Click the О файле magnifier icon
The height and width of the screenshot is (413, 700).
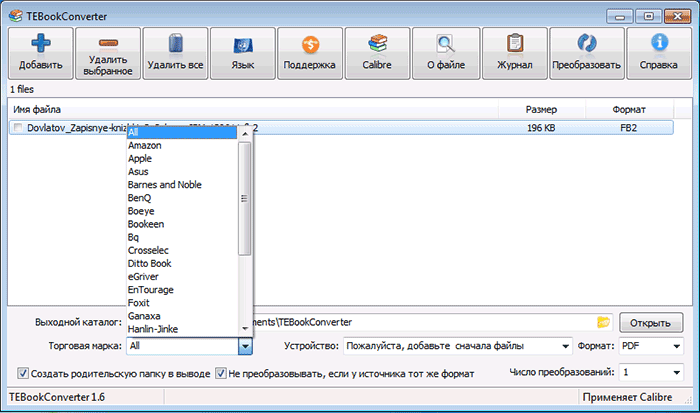point(446,43)
